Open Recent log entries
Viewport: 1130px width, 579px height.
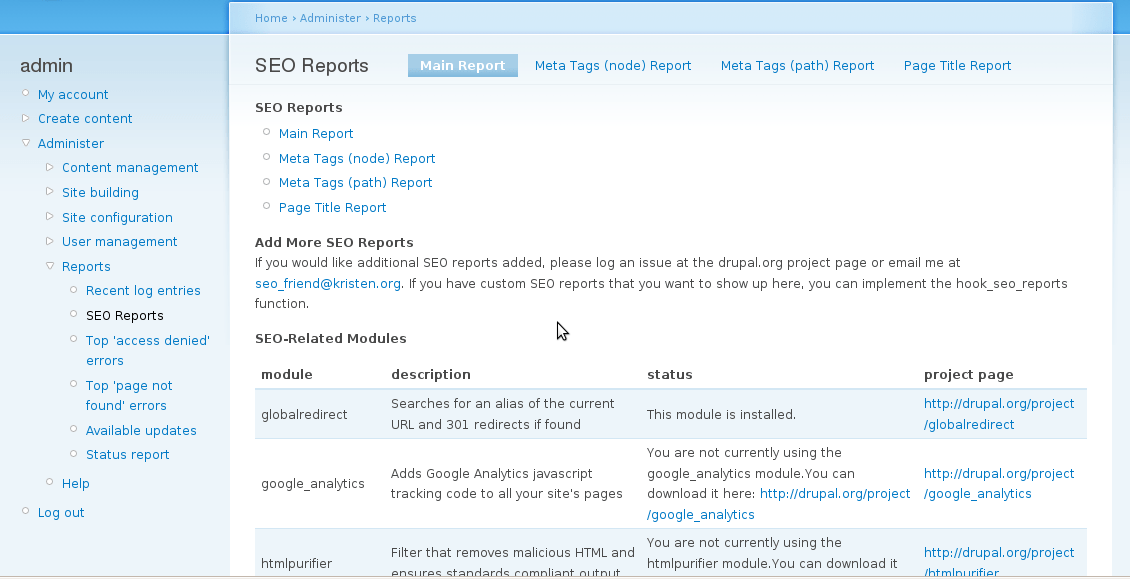[x=143, y=291]
